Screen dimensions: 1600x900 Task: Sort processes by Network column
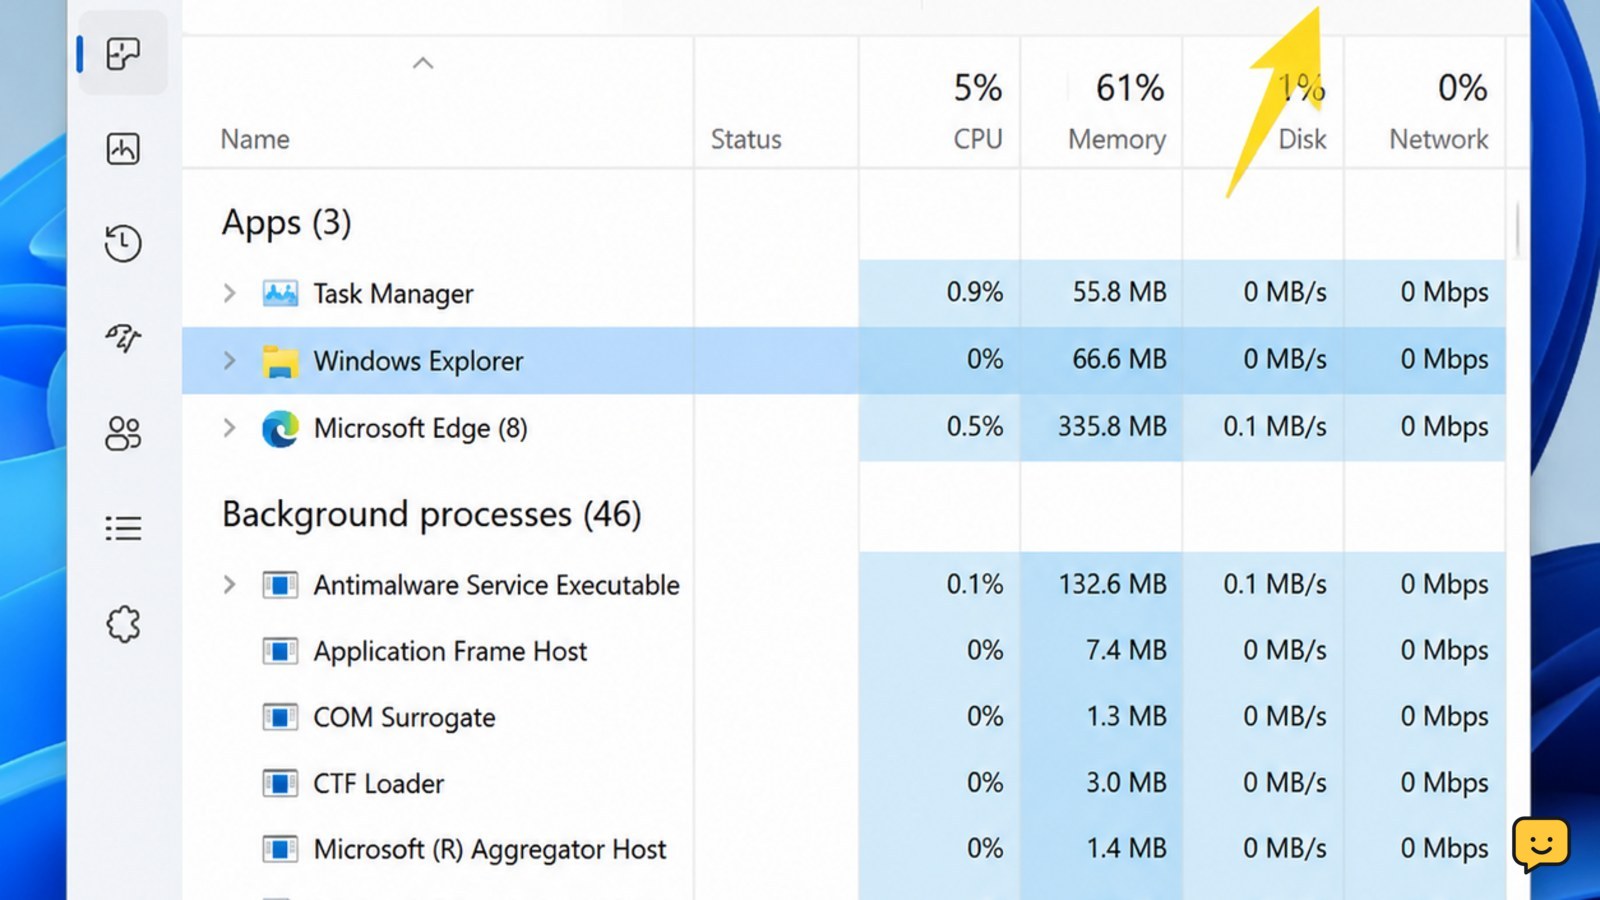(1438, 139)
